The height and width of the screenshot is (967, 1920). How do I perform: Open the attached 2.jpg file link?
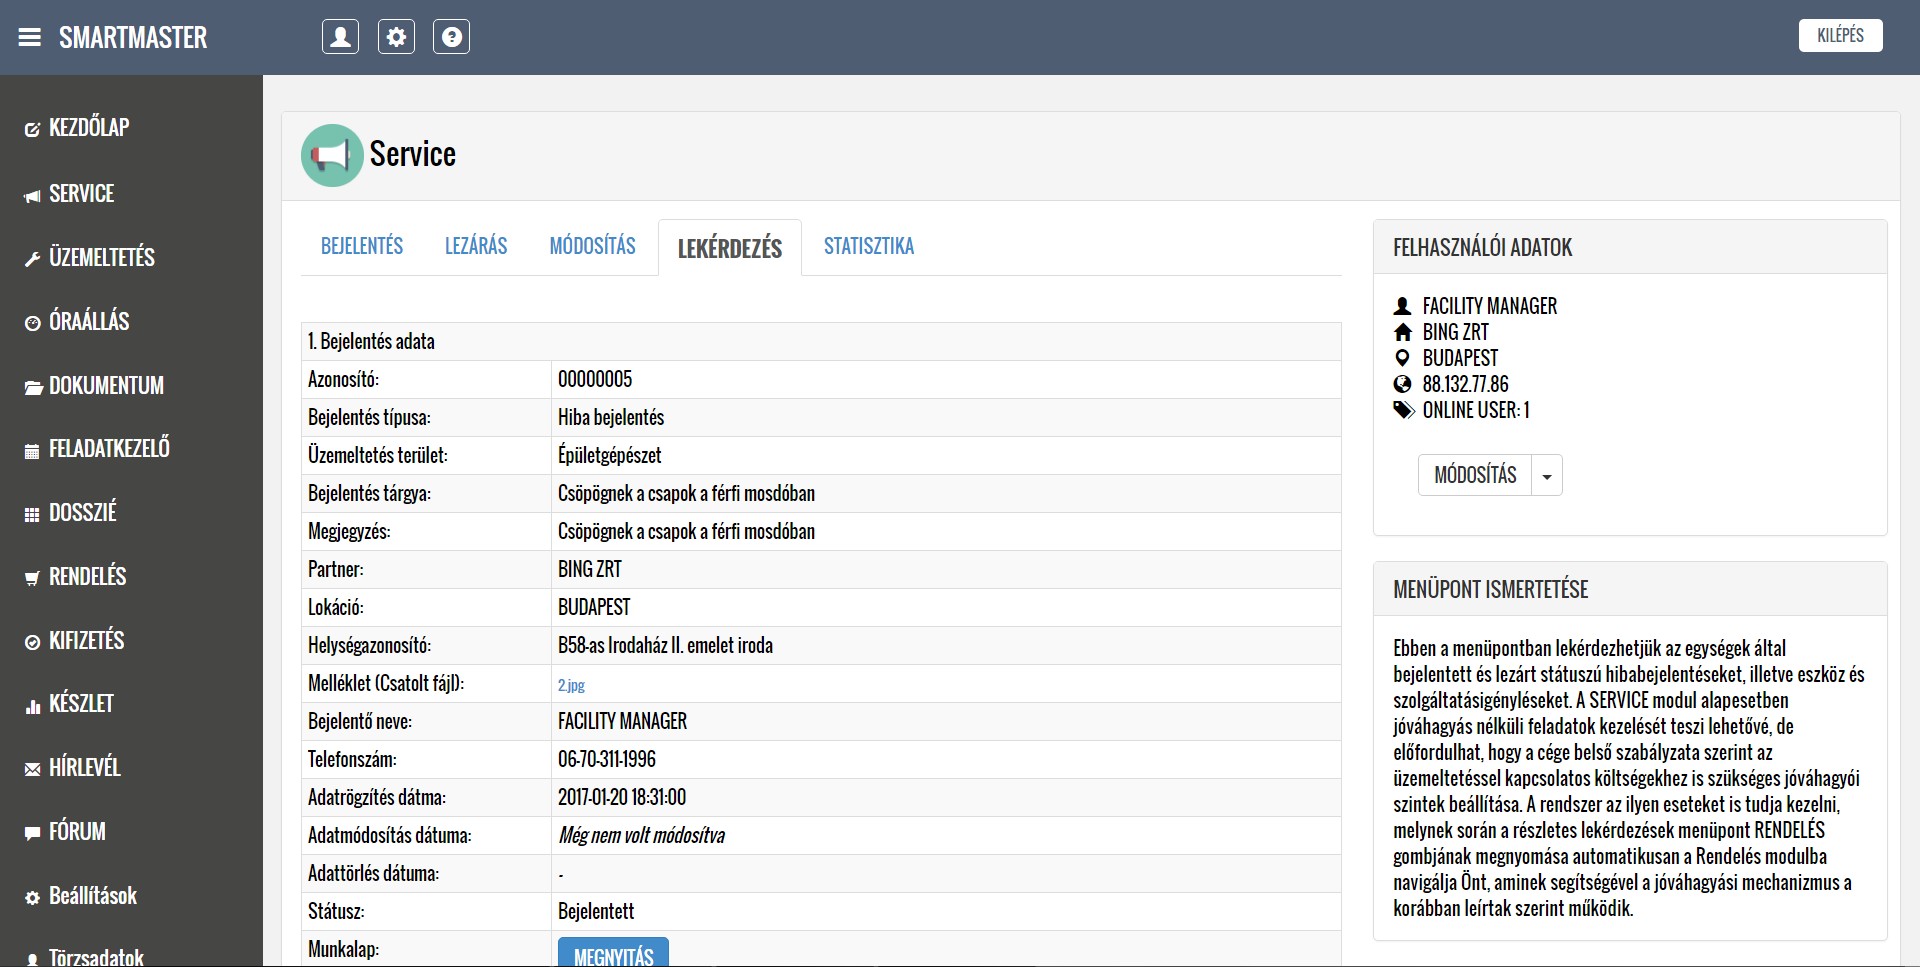click(x=571, y=685)
